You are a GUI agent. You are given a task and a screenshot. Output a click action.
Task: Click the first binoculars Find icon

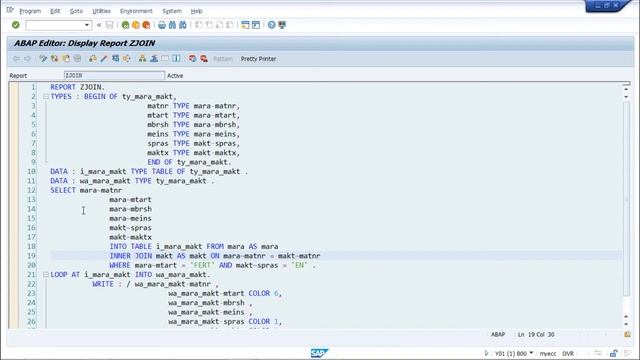pos(172,25)
